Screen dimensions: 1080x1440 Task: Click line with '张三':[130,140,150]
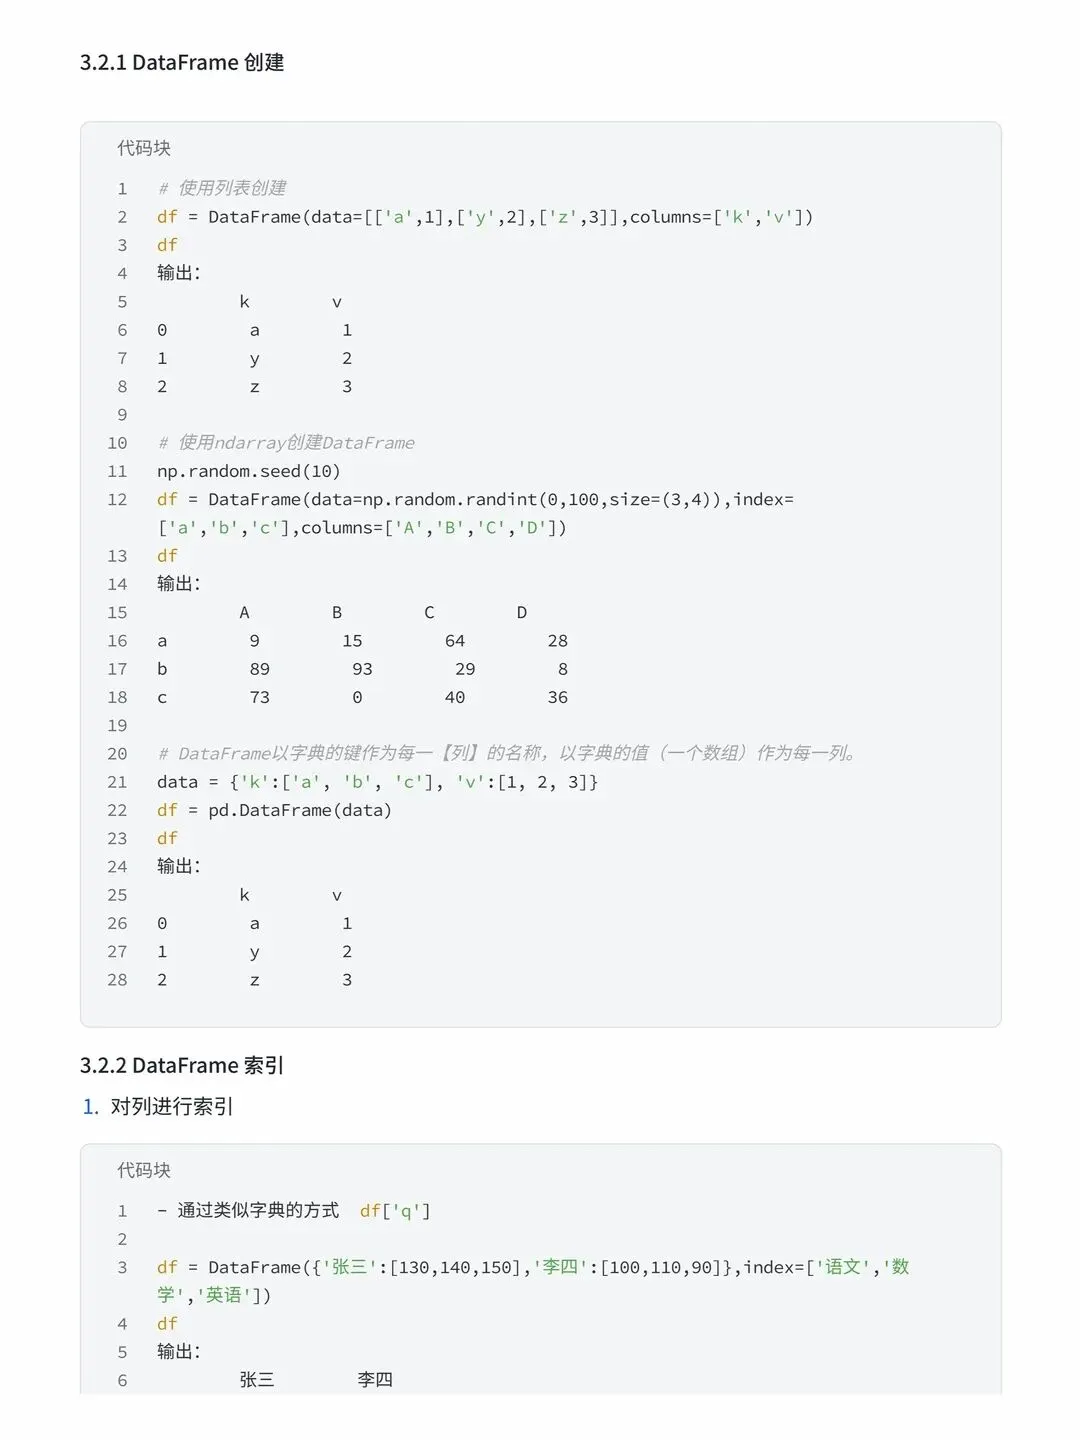[533, 1281]
